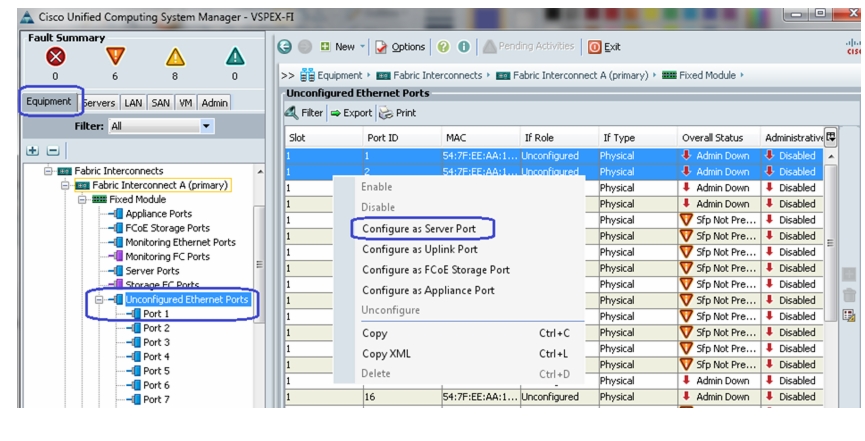Choose Configure as Appliance Port

(428, 290)
